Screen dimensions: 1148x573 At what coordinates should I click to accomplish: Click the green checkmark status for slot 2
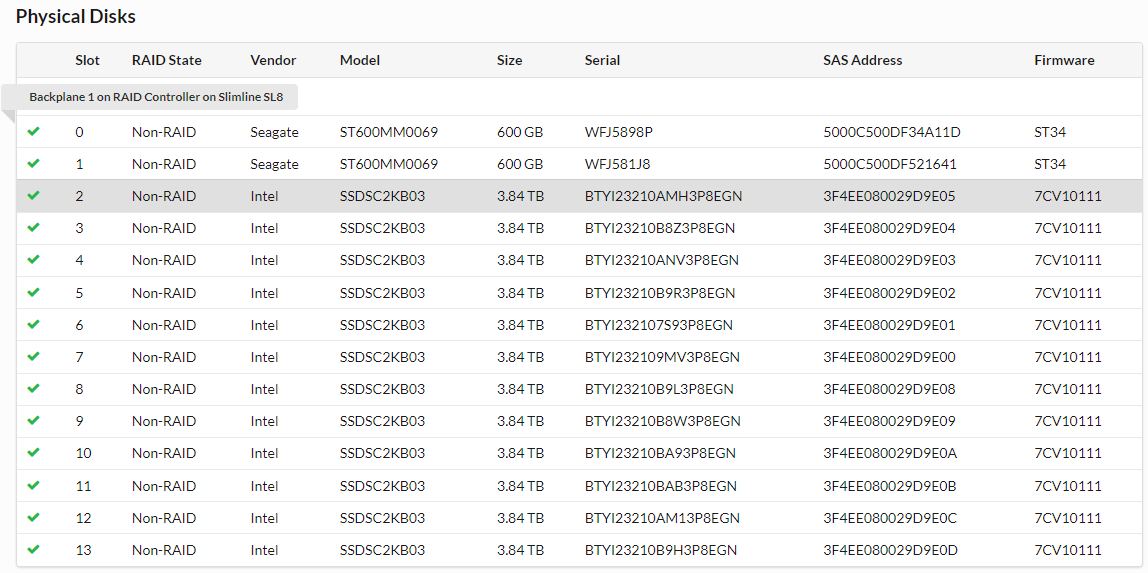point(34,196)
